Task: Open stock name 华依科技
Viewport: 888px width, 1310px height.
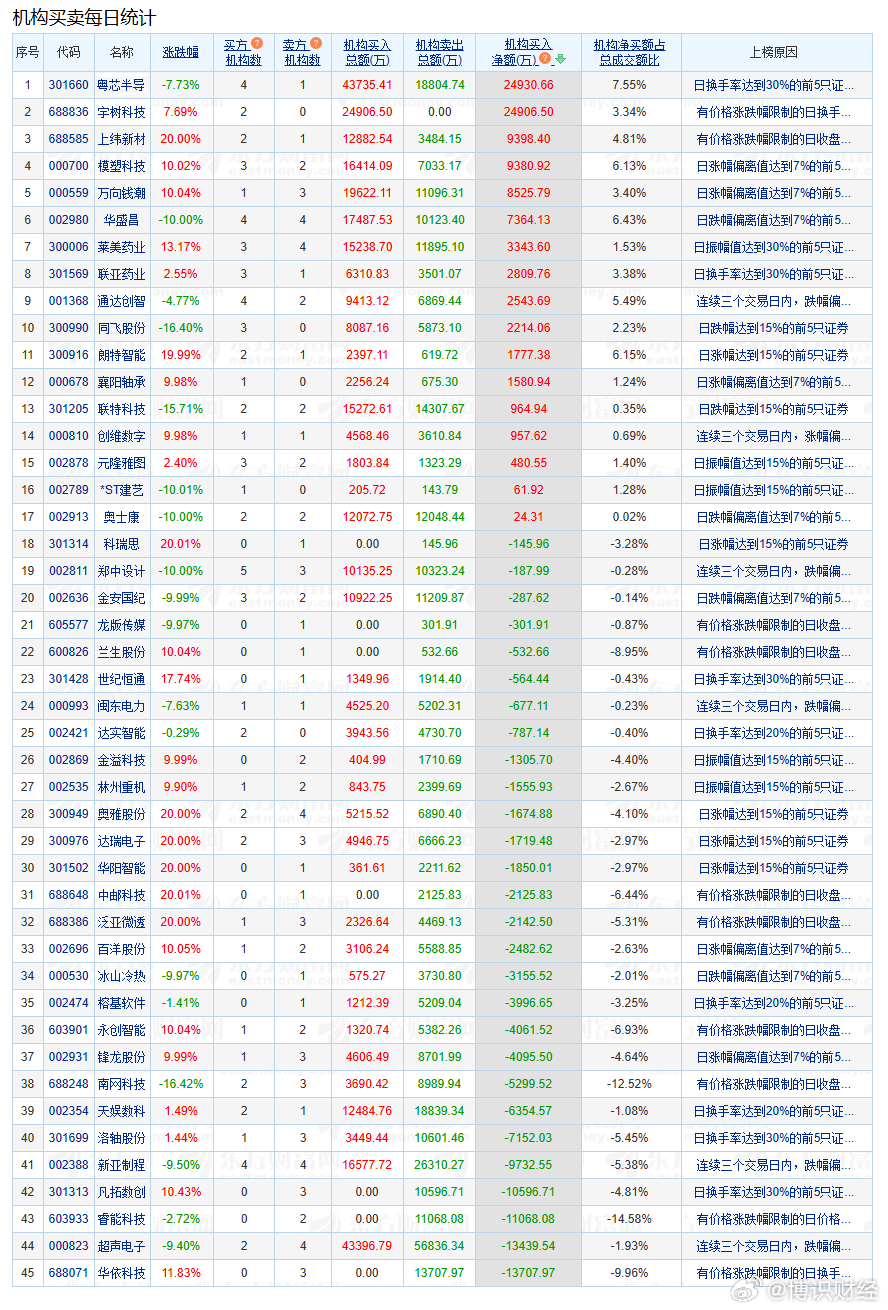Action: click(121, 1273)
